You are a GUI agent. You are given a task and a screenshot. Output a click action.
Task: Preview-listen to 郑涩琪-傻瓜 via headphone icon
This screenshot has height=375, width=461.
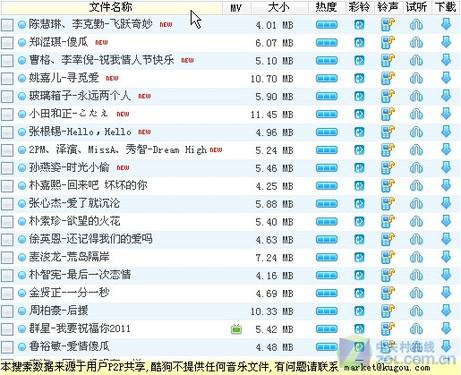click(416, 42)
